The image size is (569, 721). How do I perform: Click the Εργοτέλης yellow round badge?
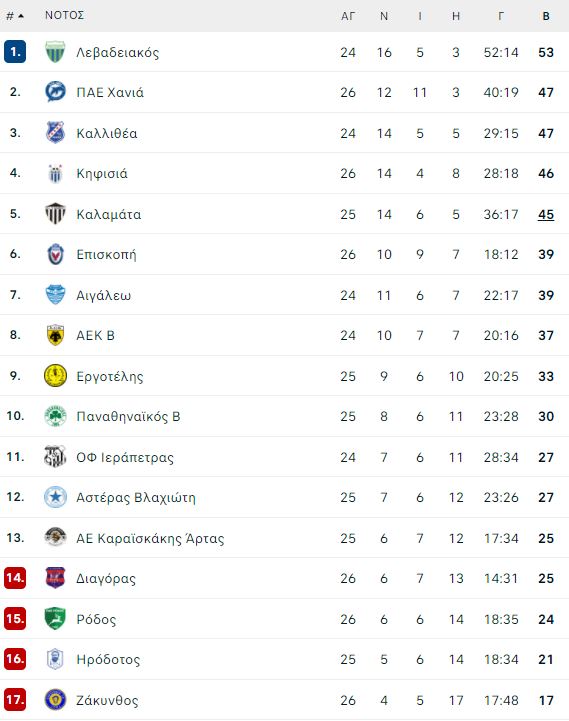coord(55,375)
